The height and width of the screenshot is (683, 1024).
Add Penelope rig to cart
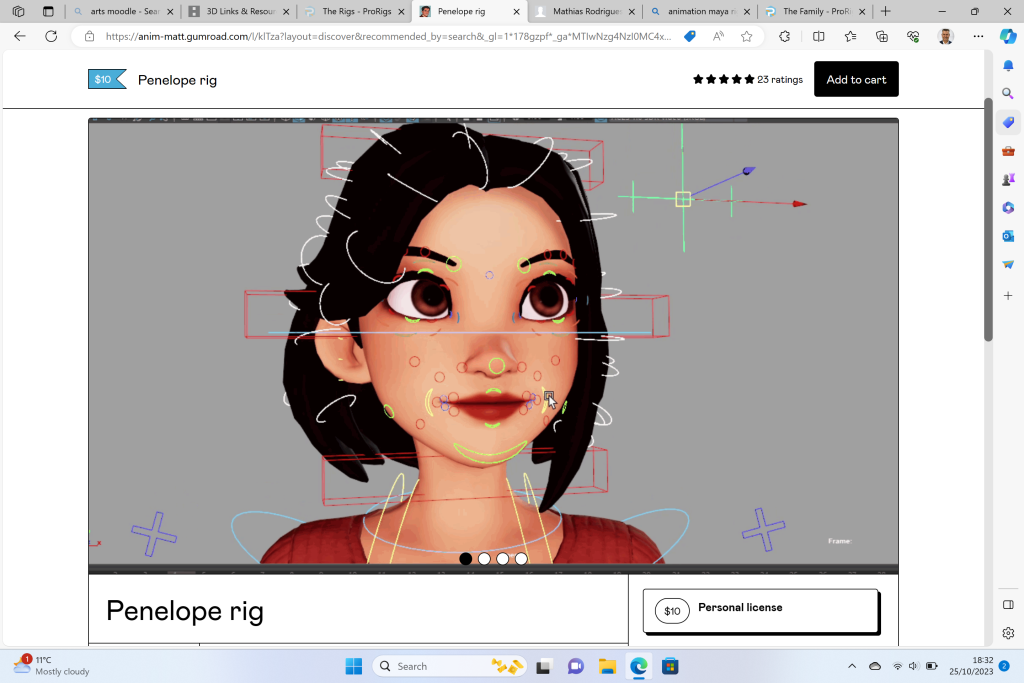pos(856,79)
